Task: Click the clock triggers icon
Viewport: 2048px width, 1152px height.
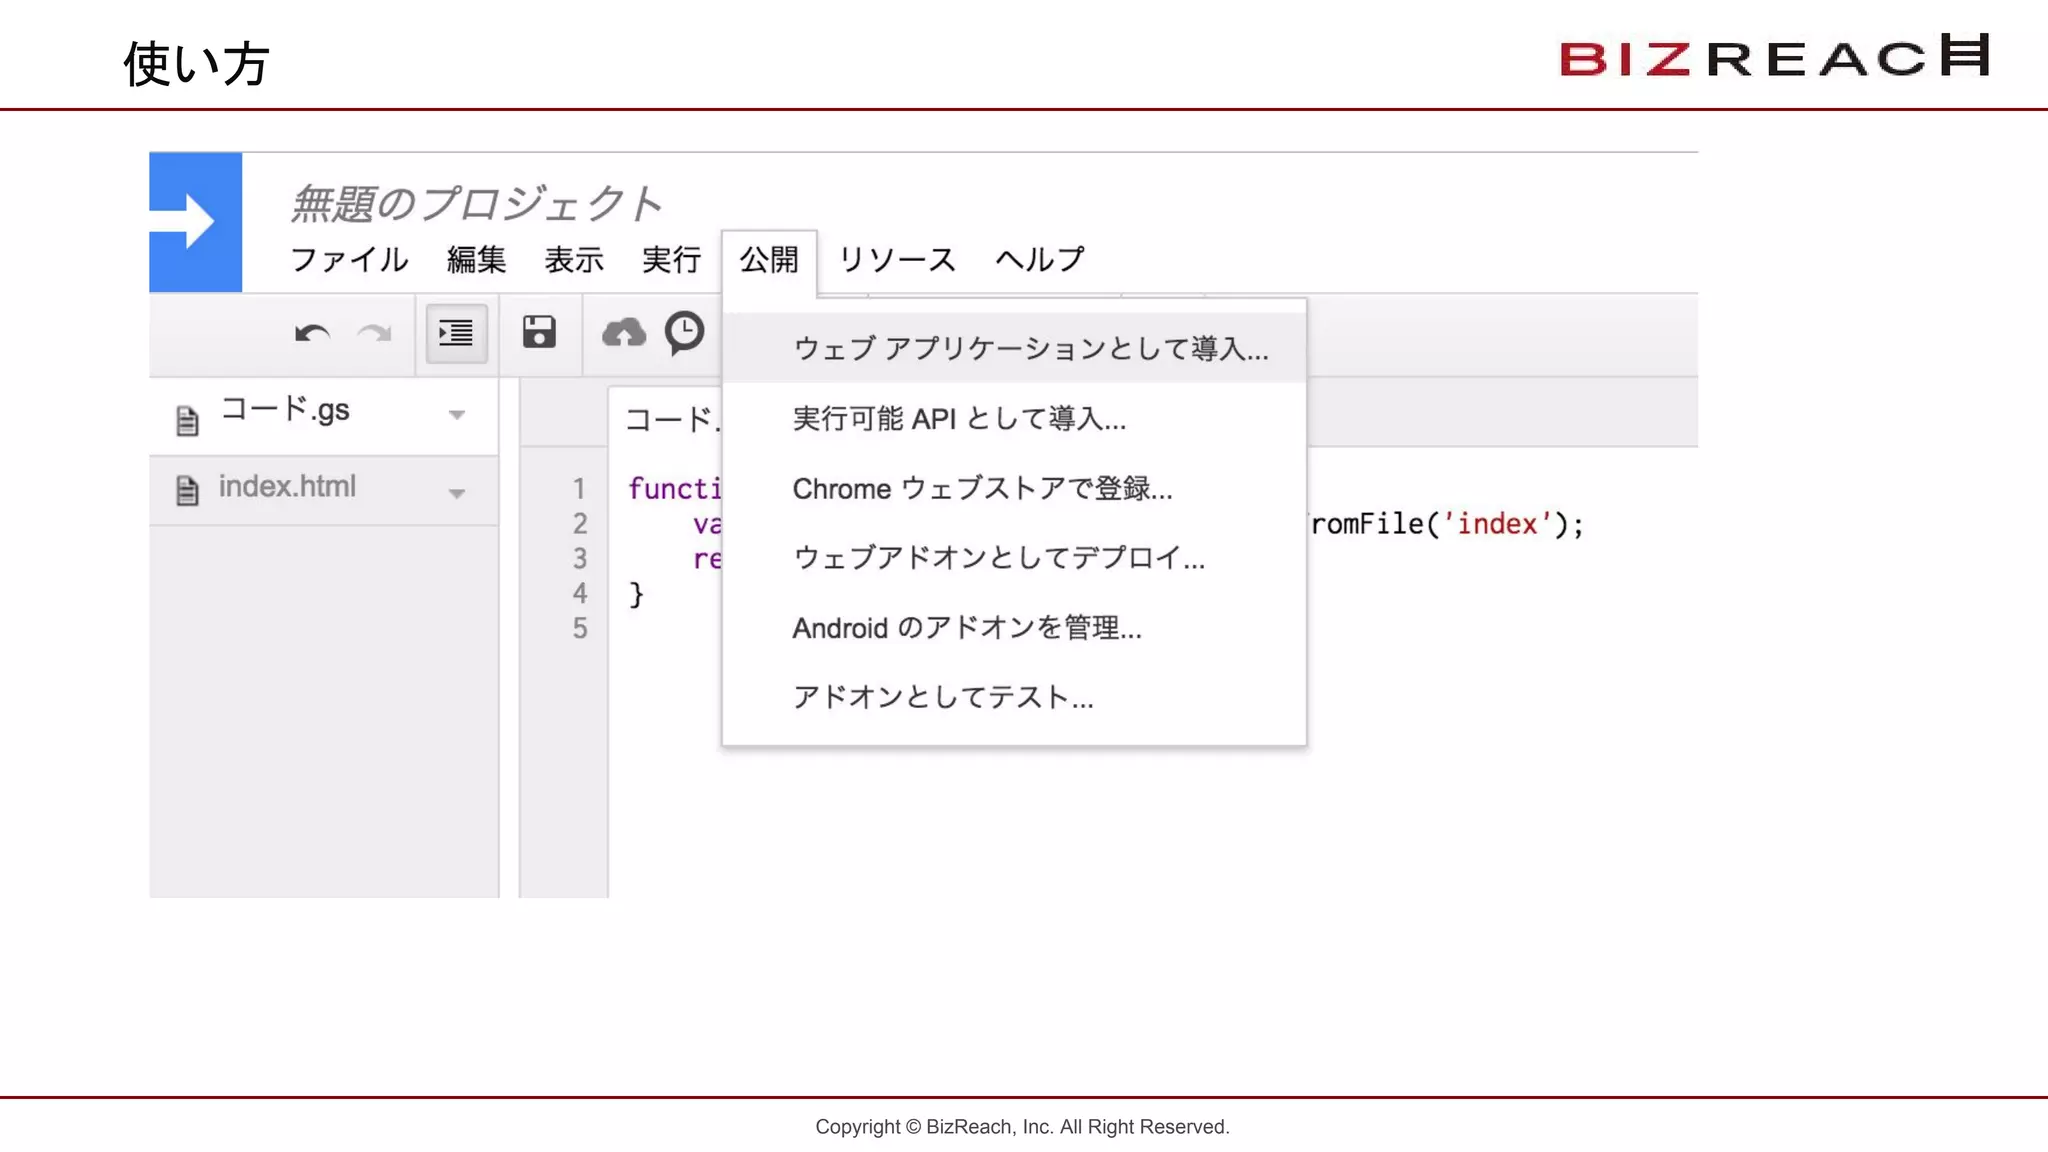Action: pos(685,332)
